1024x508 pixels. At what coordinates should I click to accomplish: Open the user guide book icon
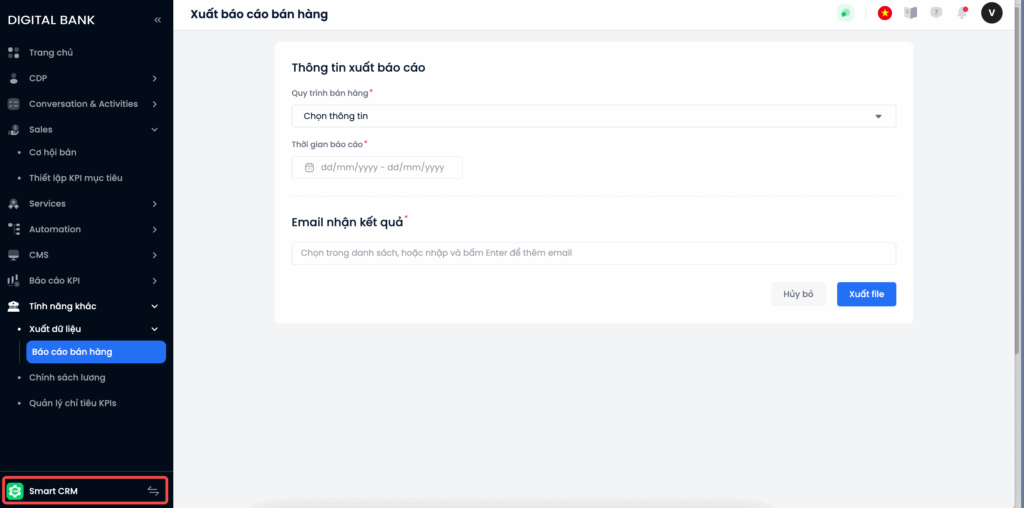[x=910, y=13]
